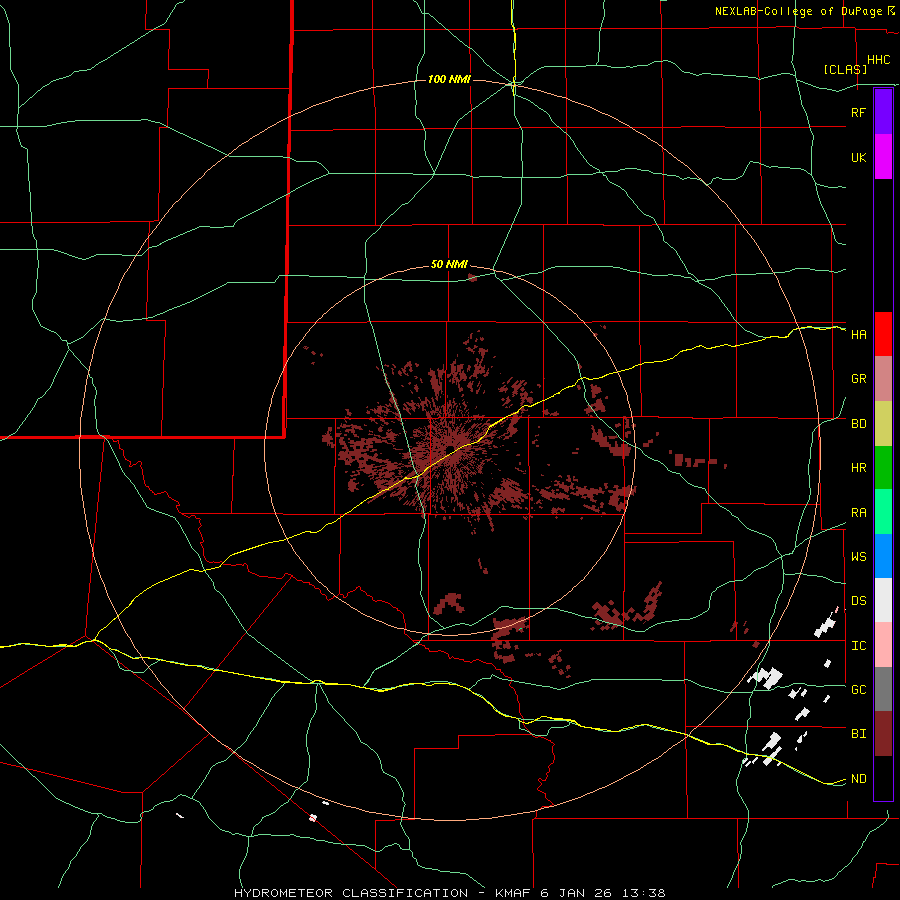Select the BD yellow-olive color swatch

(x=883, y=424)
